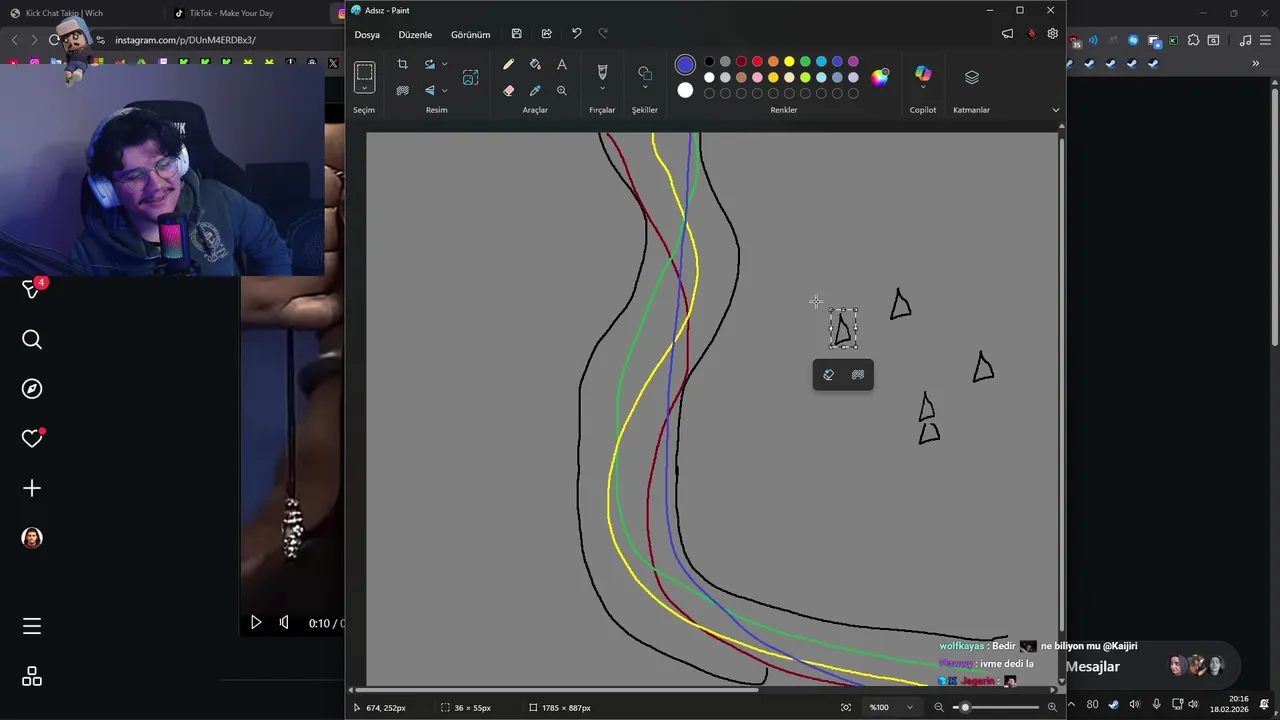
Task: Open Instagram hamburger menu icon
Action: point(32,626)
